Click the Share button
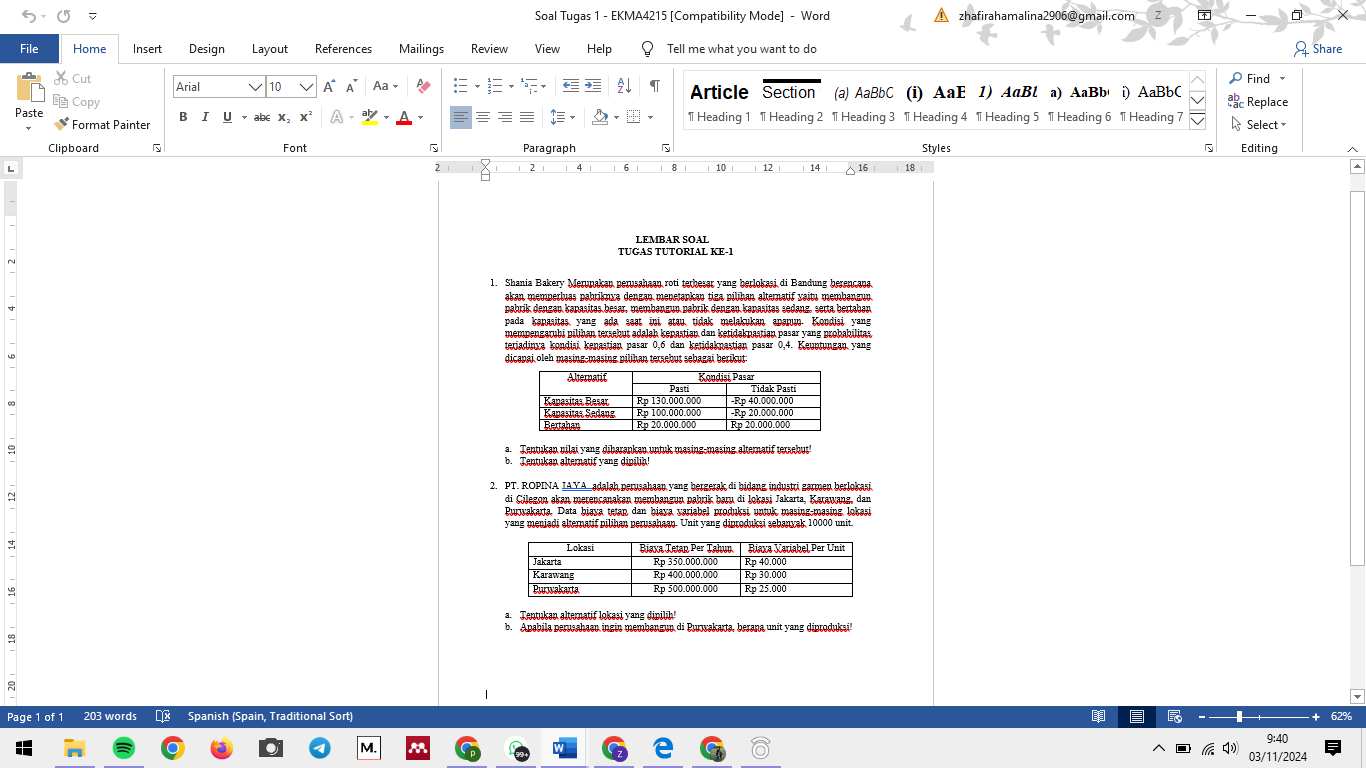The width and height of the screenshot is (1366, 768). pyautogui.click(x=1318, y=49)
